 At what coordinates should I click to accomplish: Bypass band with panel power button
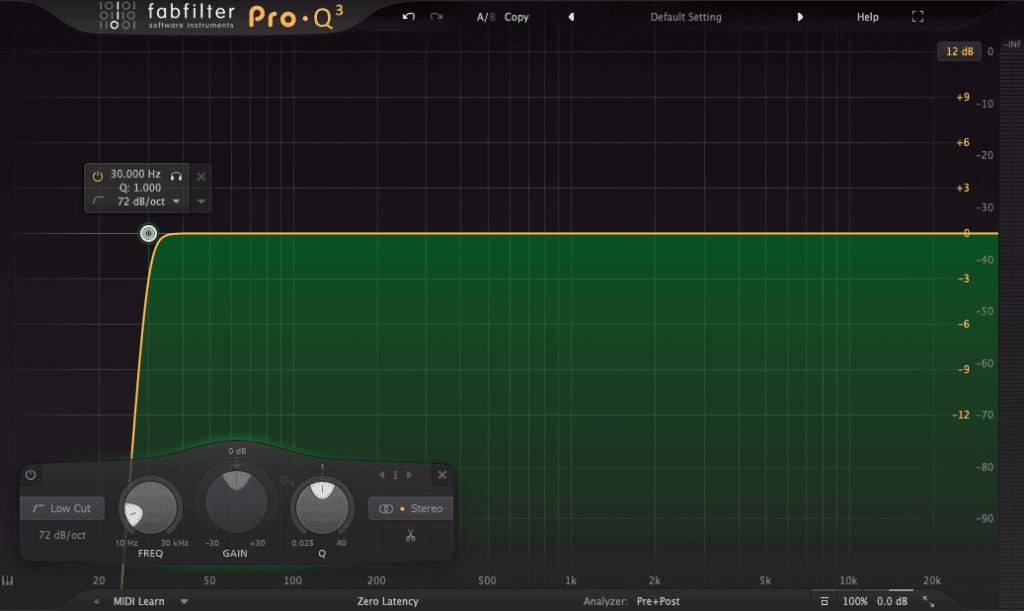click(31, 475)
